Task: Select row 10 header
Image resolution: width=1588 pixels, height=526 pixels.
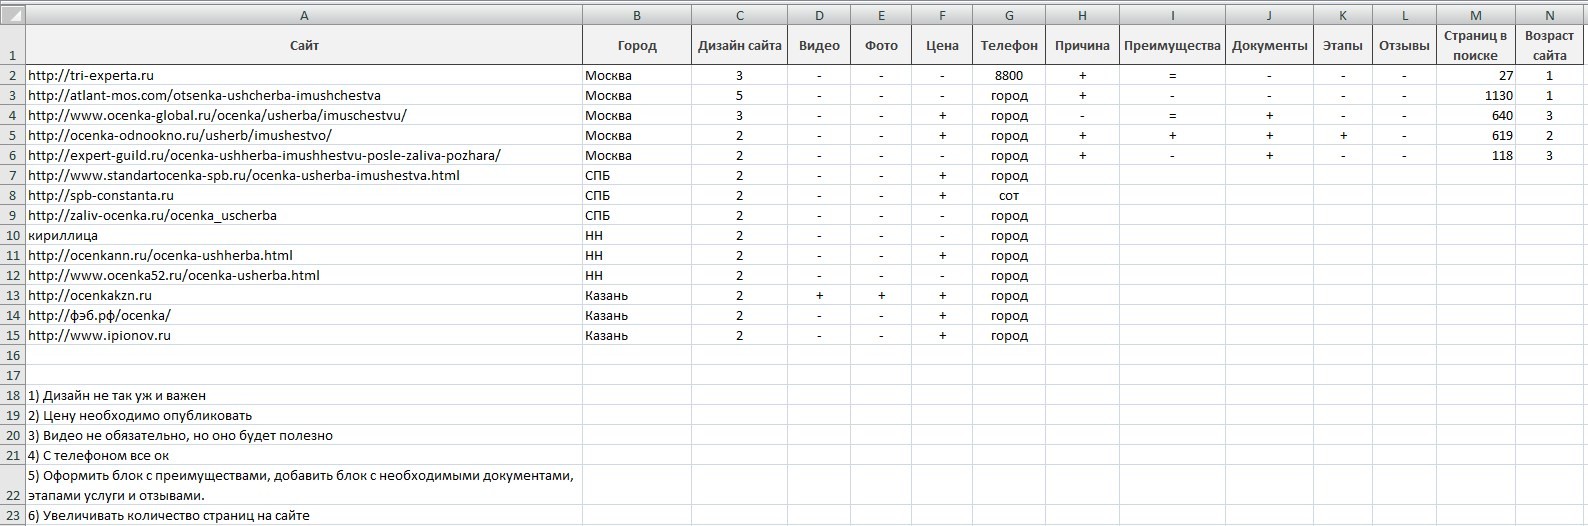Action: coord(13,235)
